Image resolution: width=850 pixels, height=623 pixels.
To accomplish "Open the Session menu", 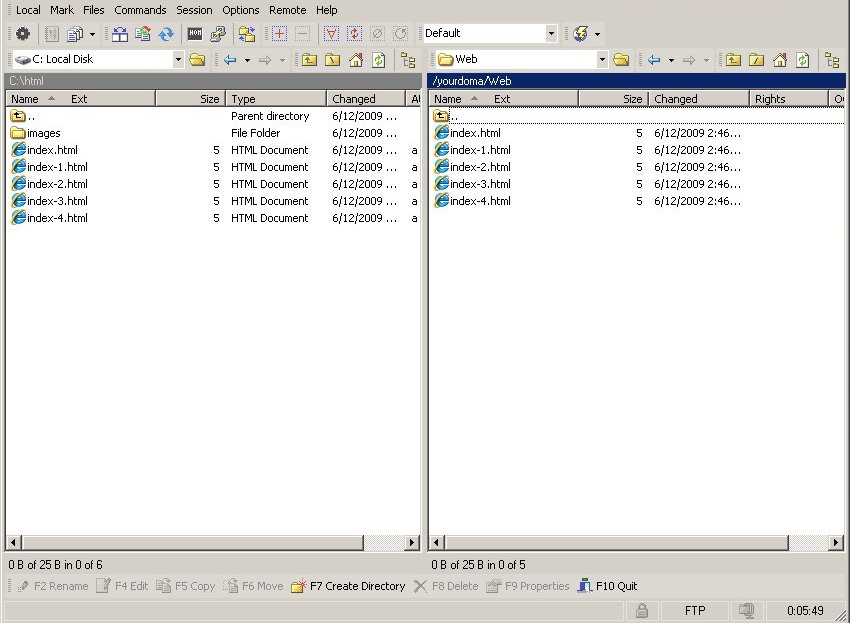I will pos(194,10).
